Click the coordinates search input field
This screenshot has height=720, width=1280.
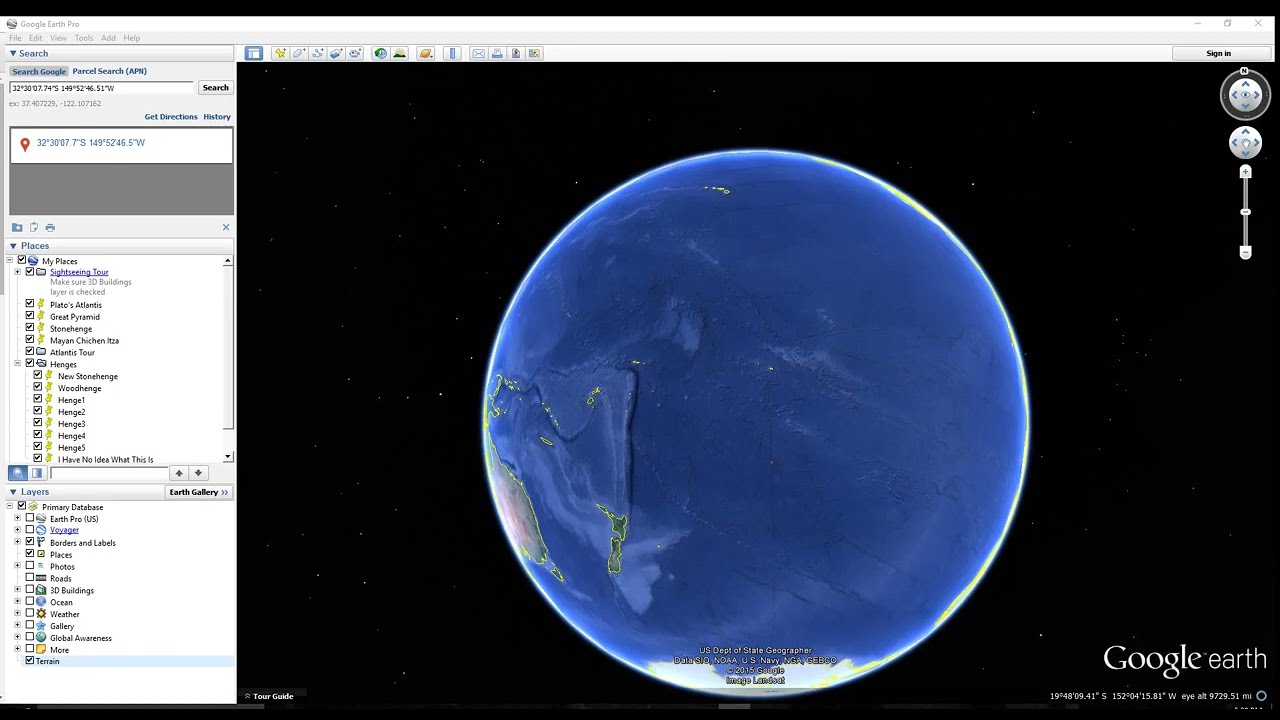pyautogui.click(x=101, y=88)
